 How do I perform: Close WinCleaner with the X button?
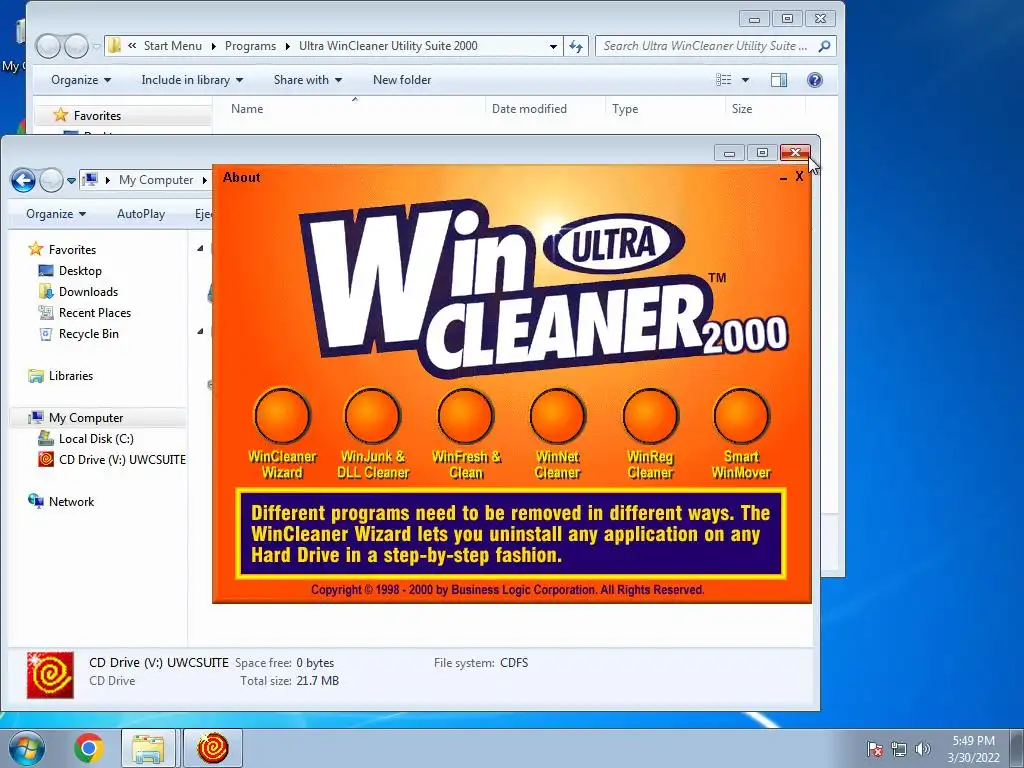point(799,176)
